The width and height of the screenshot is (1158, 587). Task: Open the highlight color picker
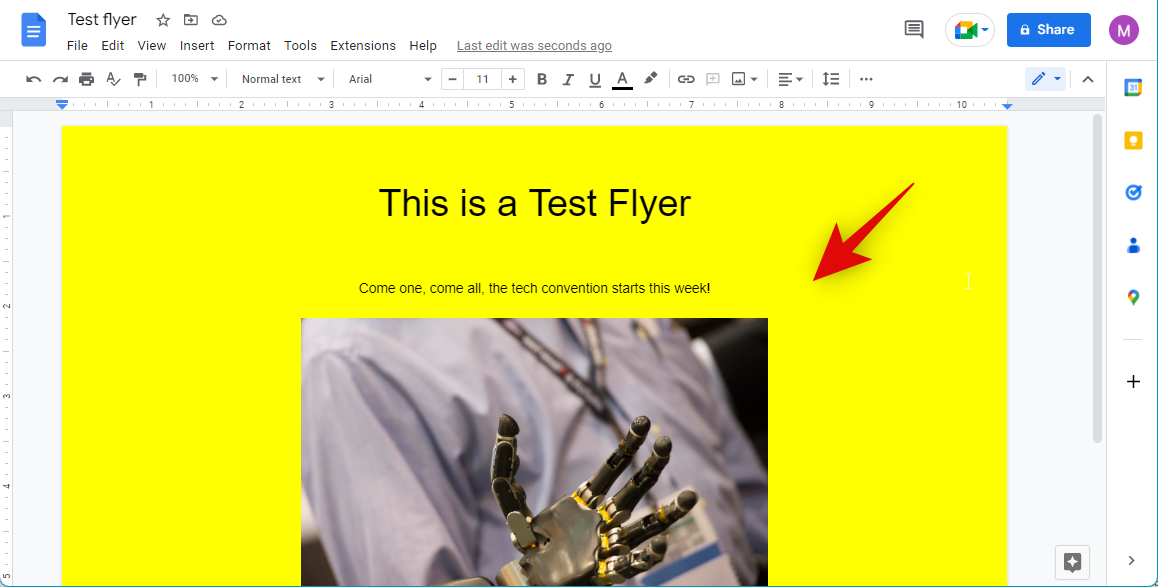[650, 79]
